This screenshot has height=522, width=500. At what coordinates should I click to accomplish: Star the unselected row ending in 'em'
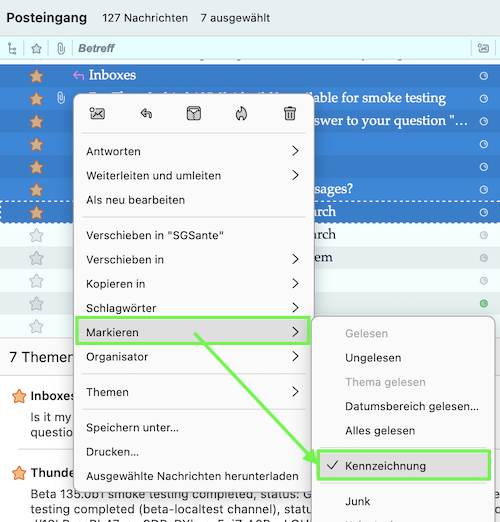[36, 258]
